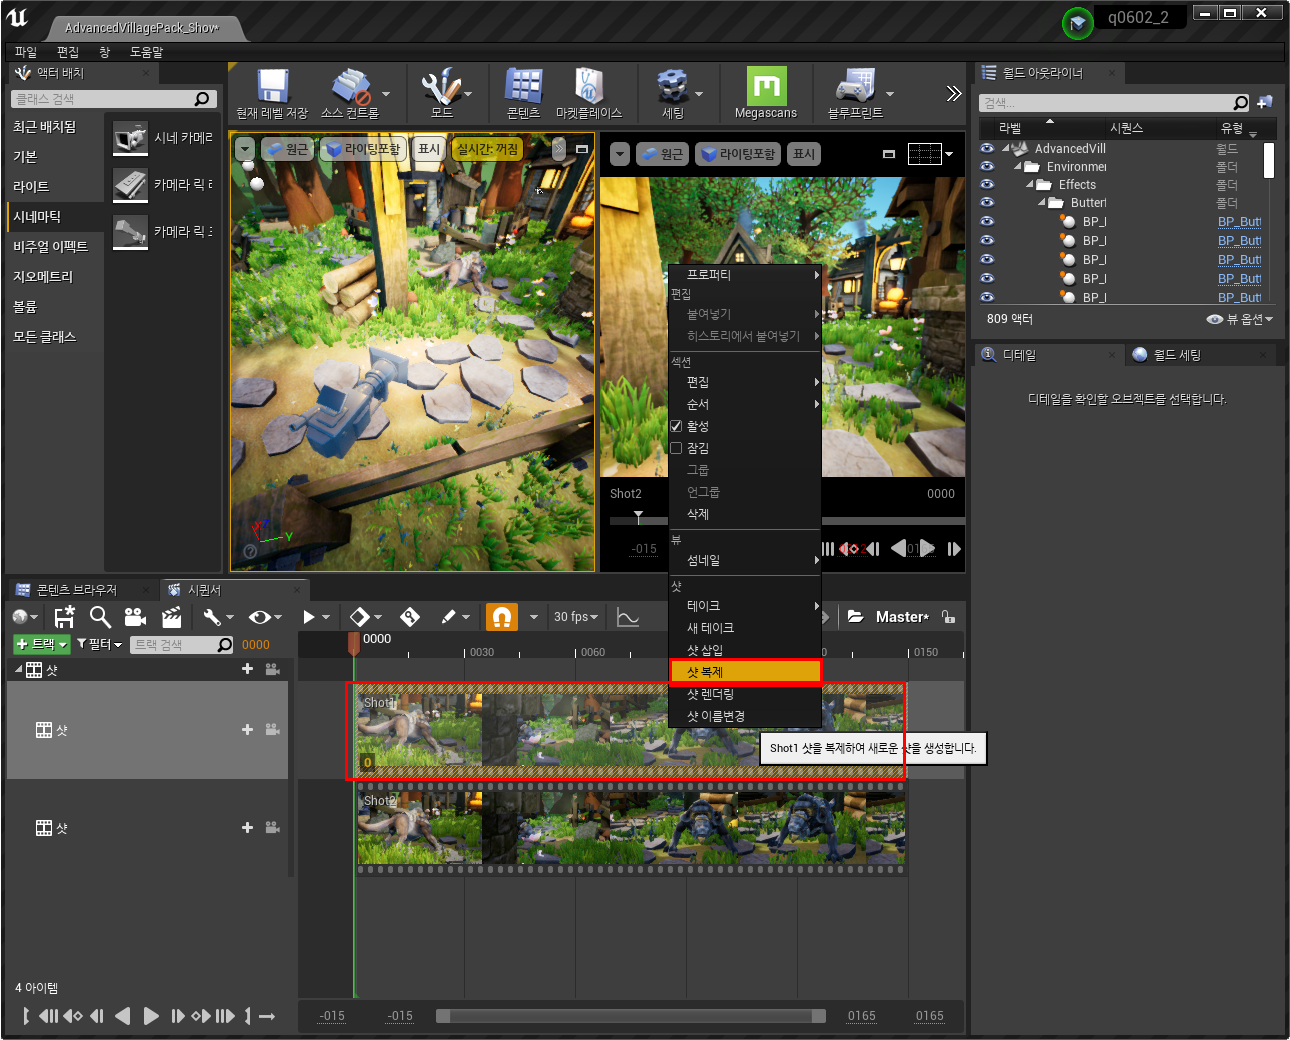Click the sequencer auto-key tag icon

coord(410,617)
